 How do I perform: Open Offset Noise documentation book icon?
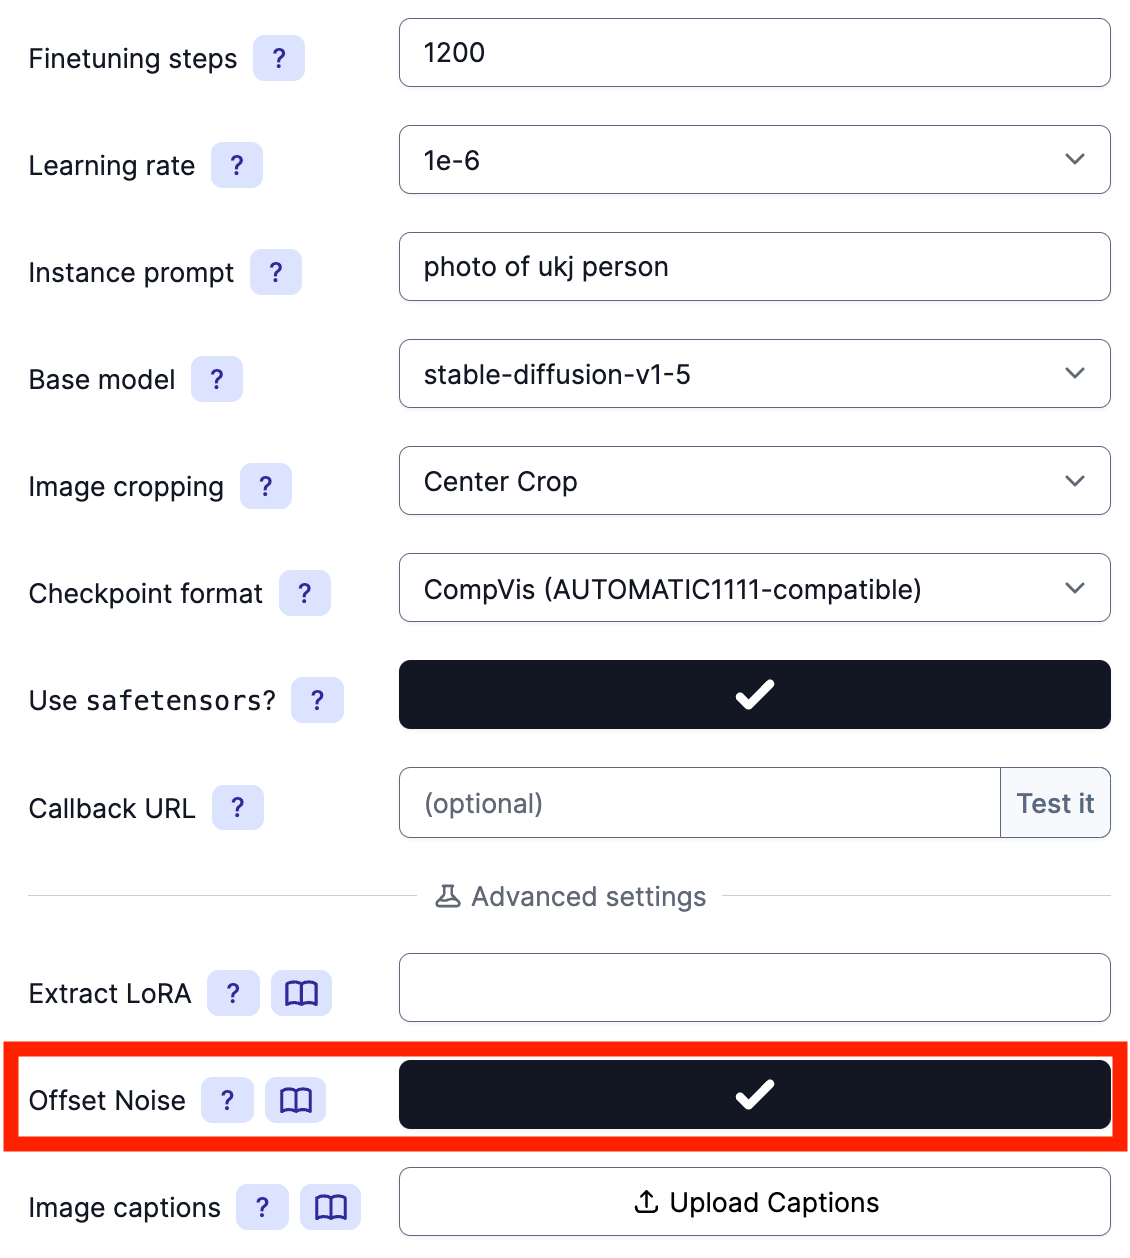click(295, 1100)
